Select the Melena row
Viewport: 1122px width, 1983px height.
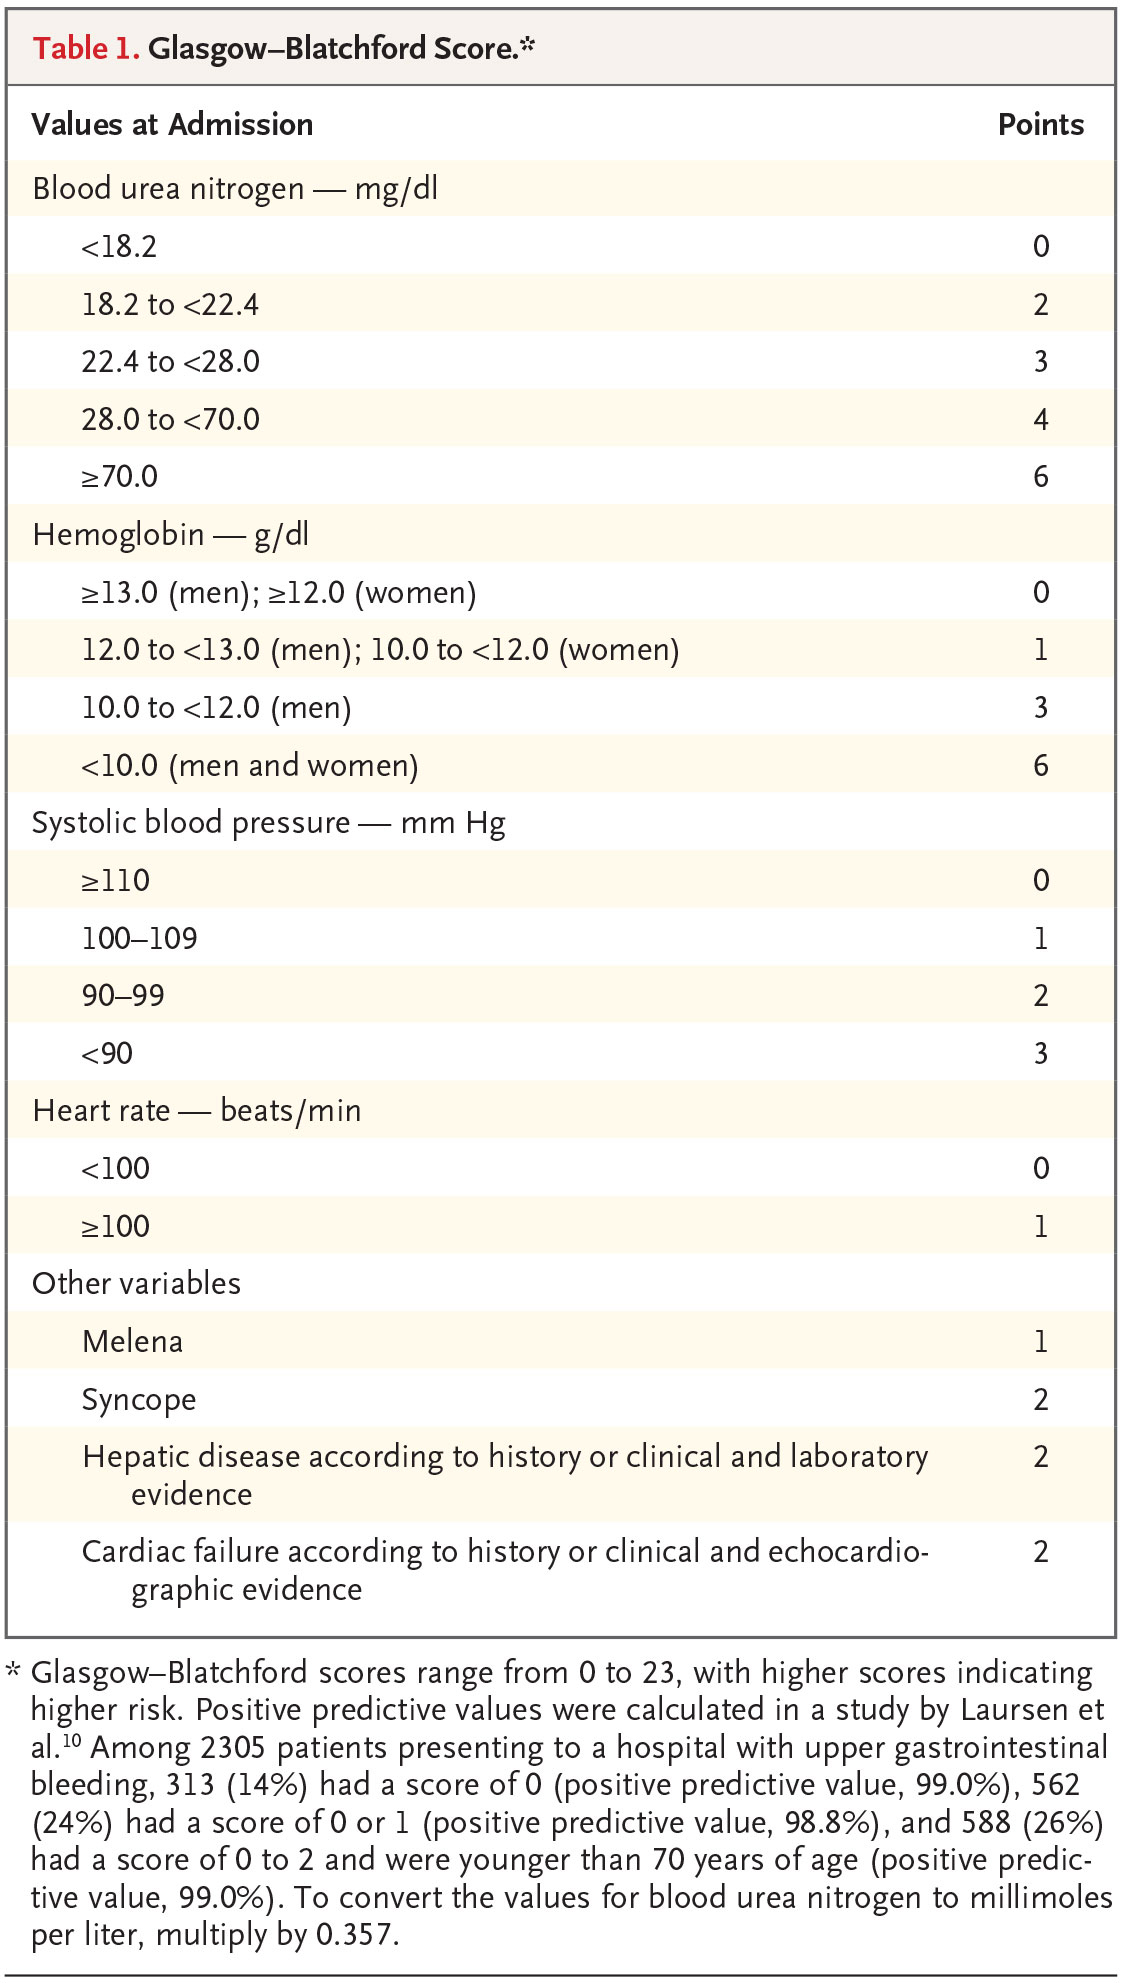click(560, 1341)
